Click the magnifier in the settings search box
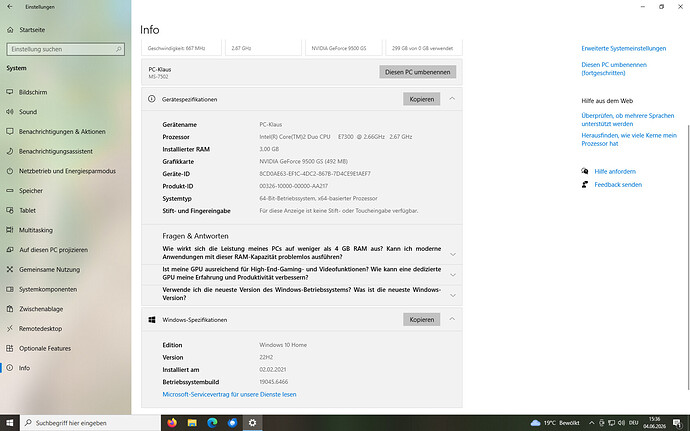Screen dimensions: 690x431 118,49
